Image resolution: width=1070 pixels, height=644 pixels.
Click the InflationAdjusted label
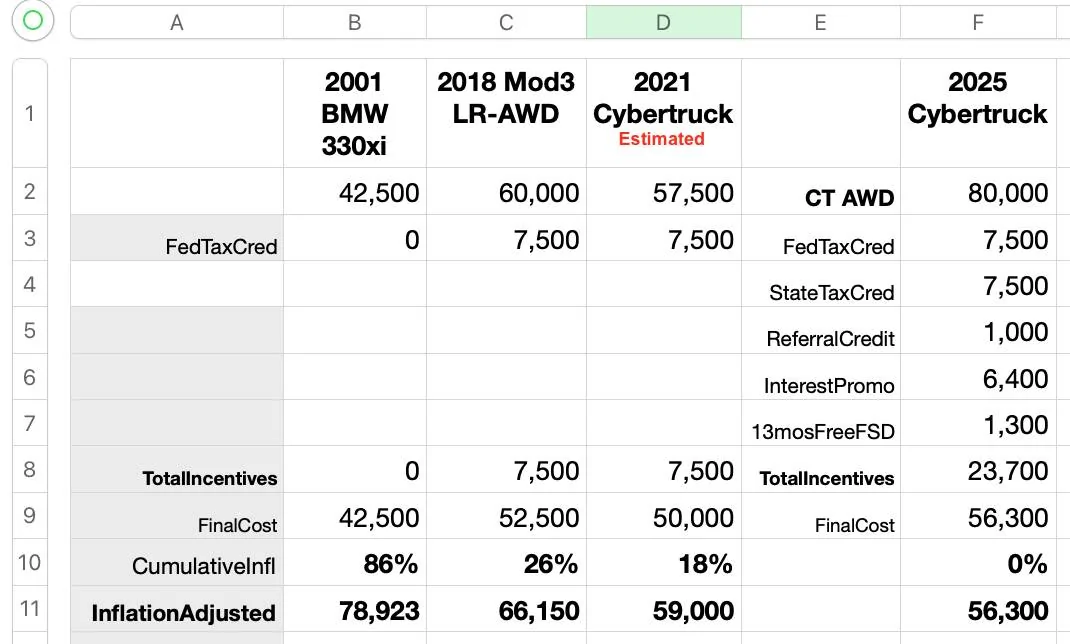[177, 609]
